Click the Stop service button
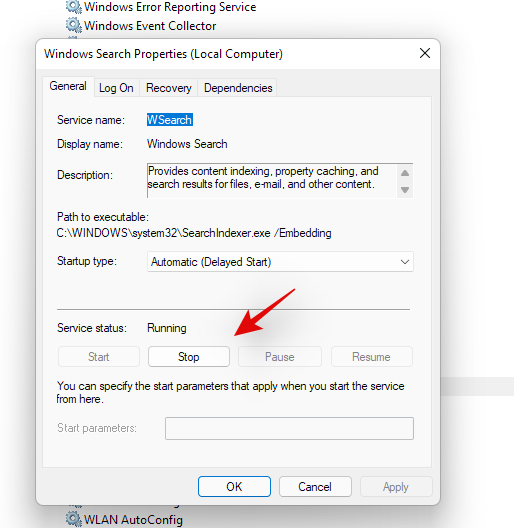The image size is (514, 528). point(189,357)
